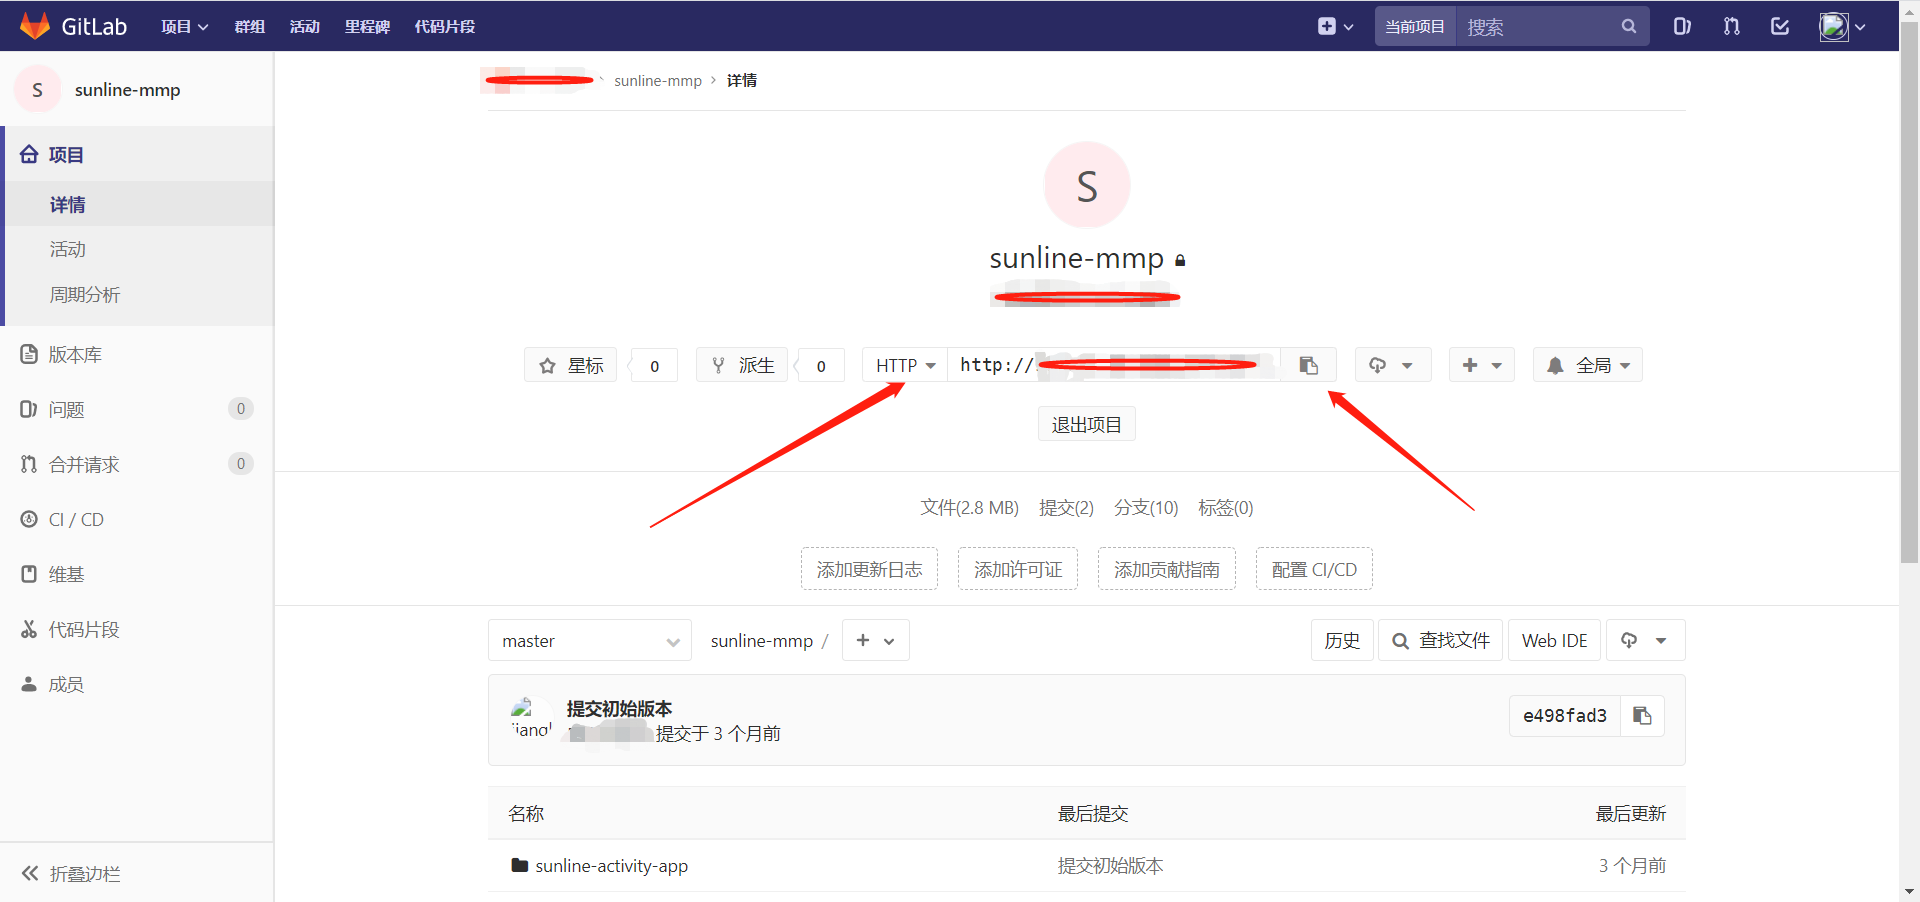This screenshot has width=1920, height=902.
Task: Copy clone URL to clipboard
Action: tap(1308, 366)
